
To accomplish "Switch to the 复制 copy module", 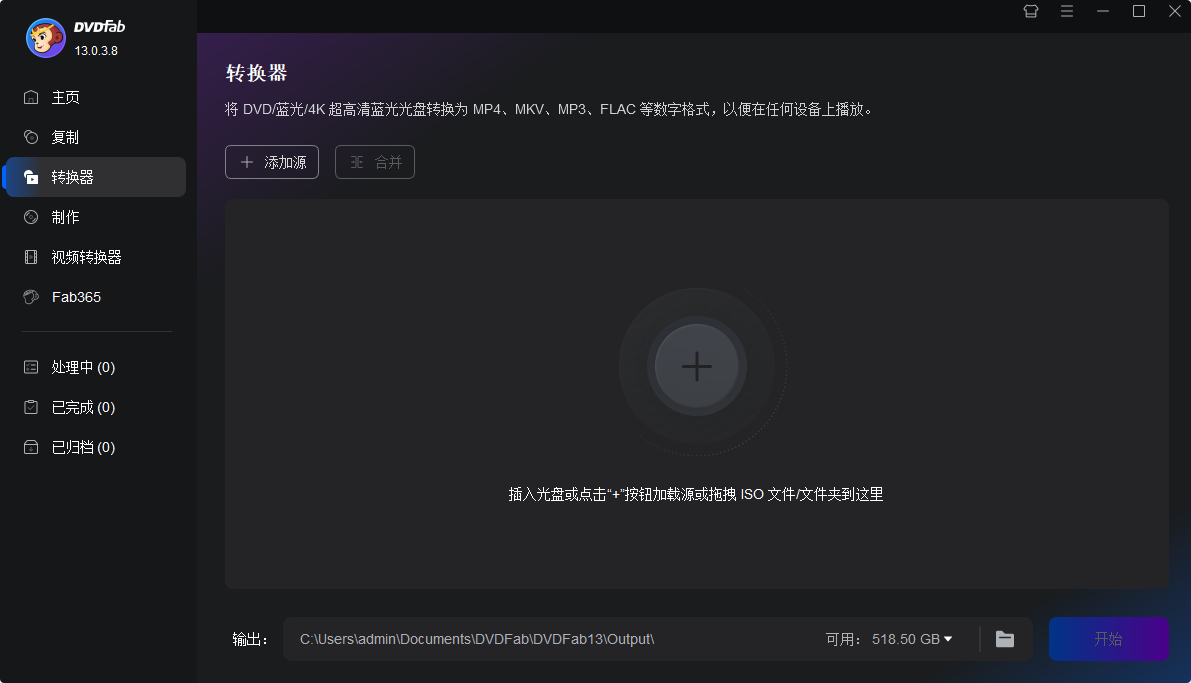I will [96, 138].
